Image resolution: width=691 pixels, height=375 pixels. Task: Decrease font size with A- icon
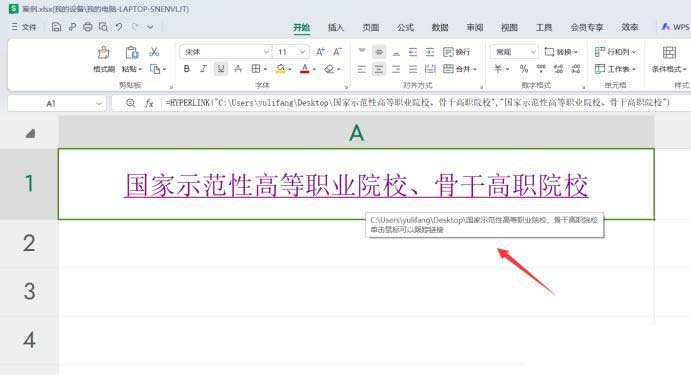[x=337, y=52]
